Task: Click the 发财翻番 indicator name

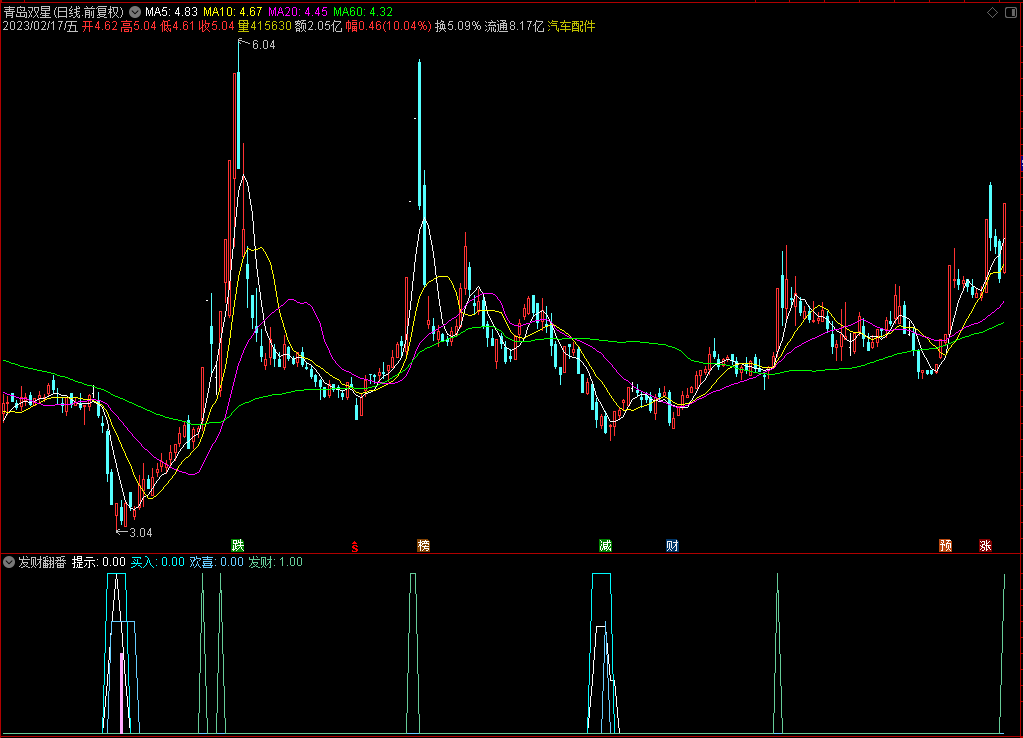Action: point(42,562)
